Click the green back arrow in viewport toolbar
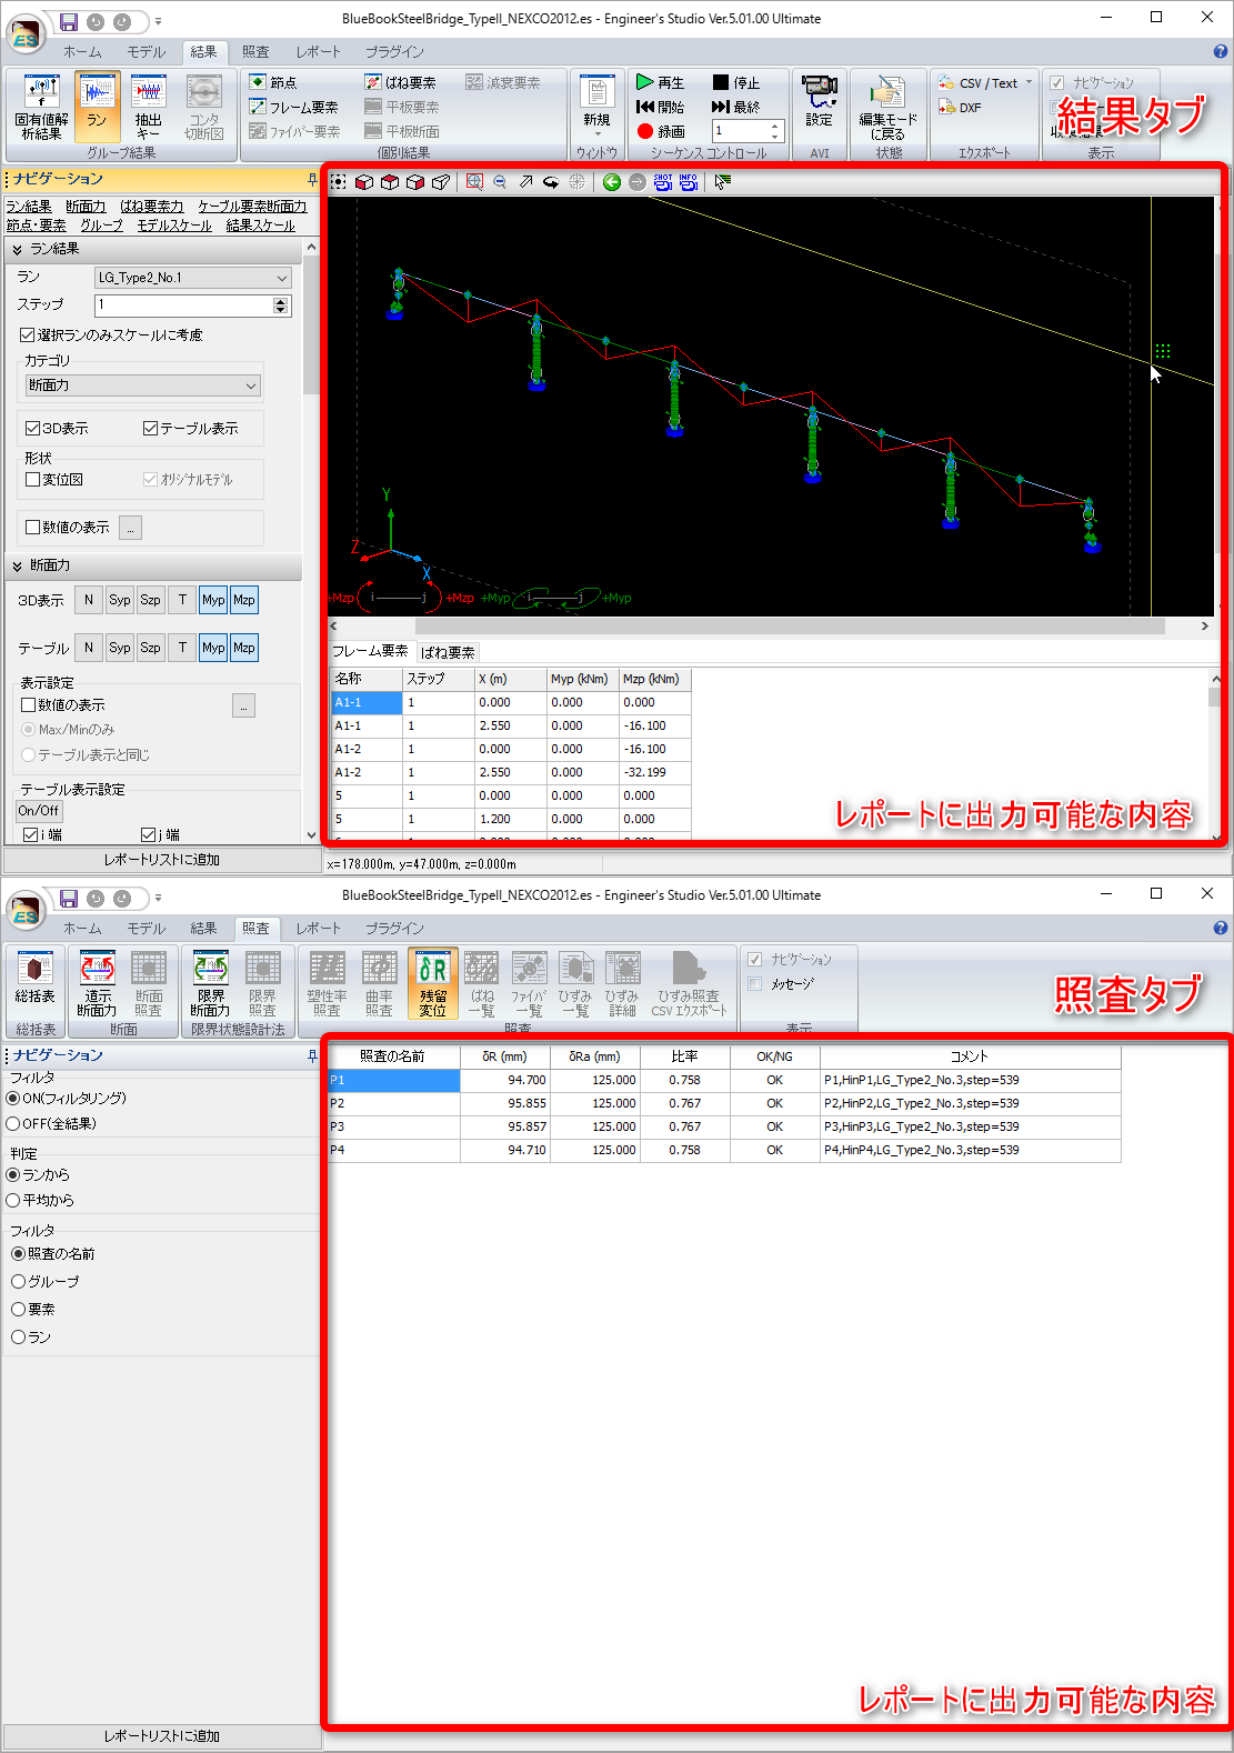The image size is (1234, 1753). pyautogui.click(x=612, y=182)
